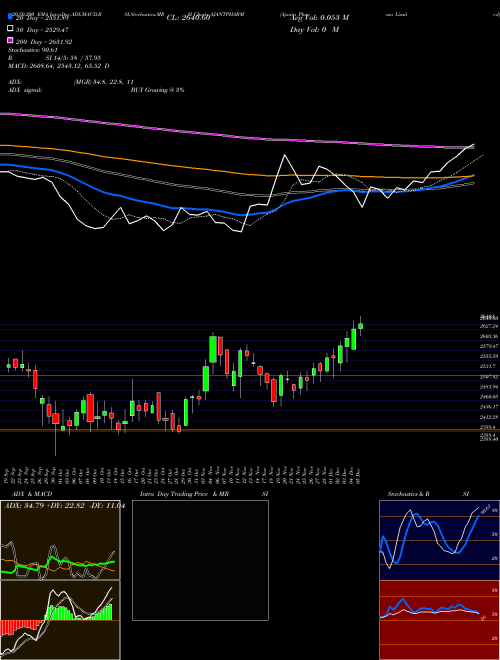The height and width of the screenshot is (660, 500).
Task: Click the 'Stochastics & R' panel title
Action: pyautogui.click(x=408, y=494)
